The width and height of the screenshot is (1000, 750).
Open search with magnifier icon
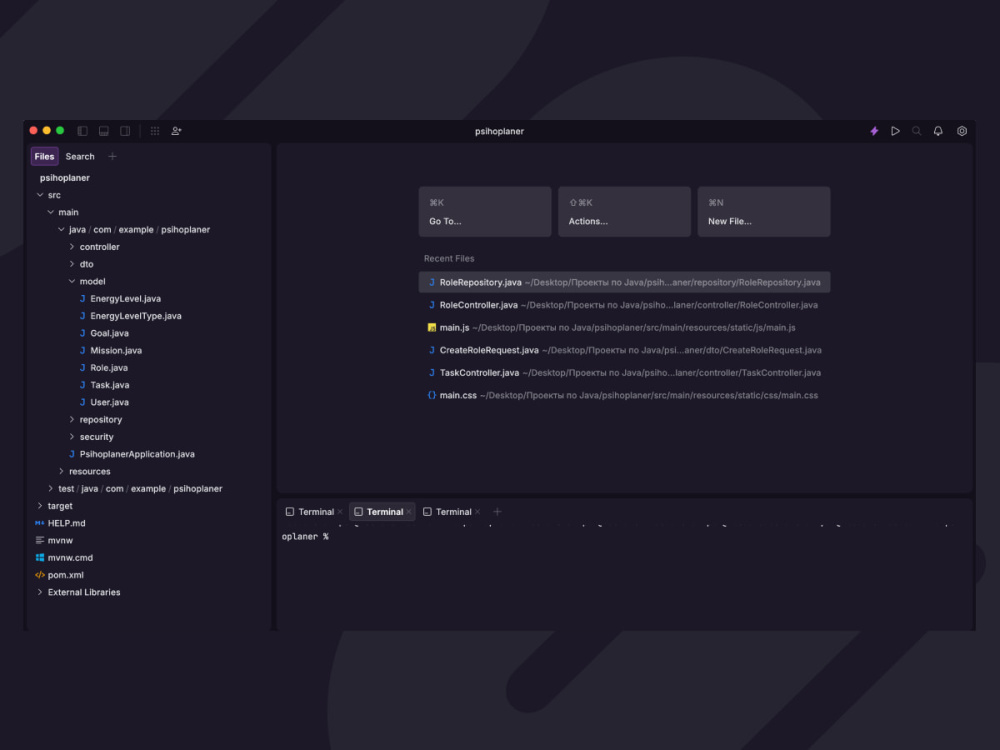916,131
